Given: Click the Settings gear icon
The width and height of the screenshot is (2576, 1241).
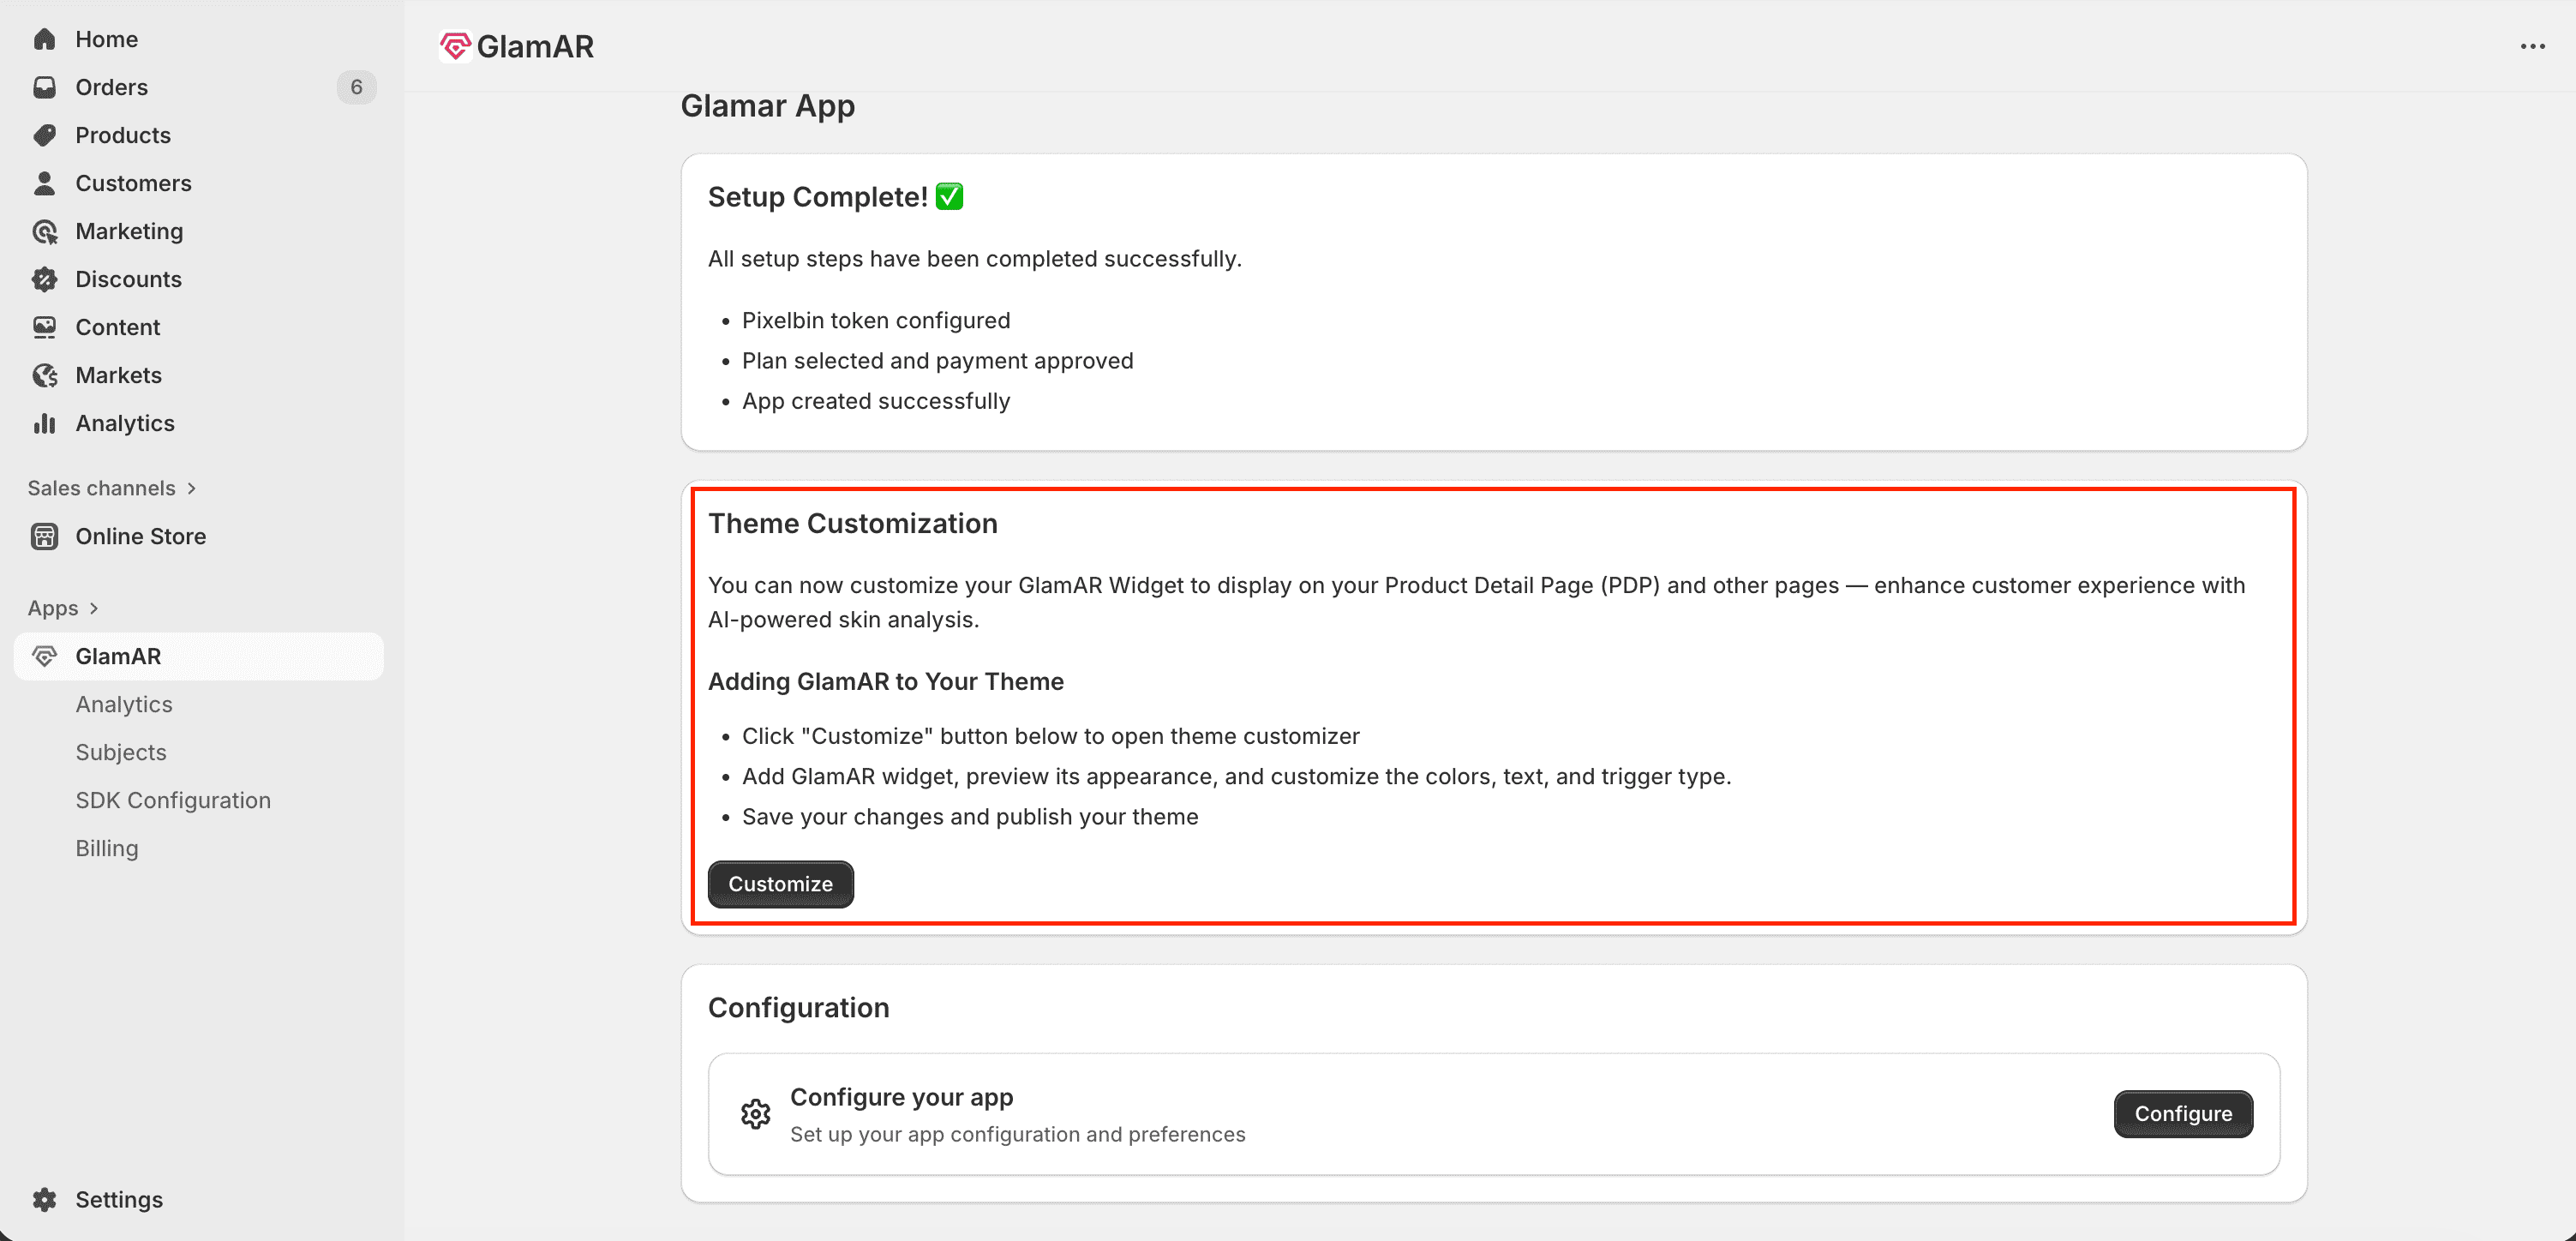Looking at the screenshot, I should pos(44,1199).
